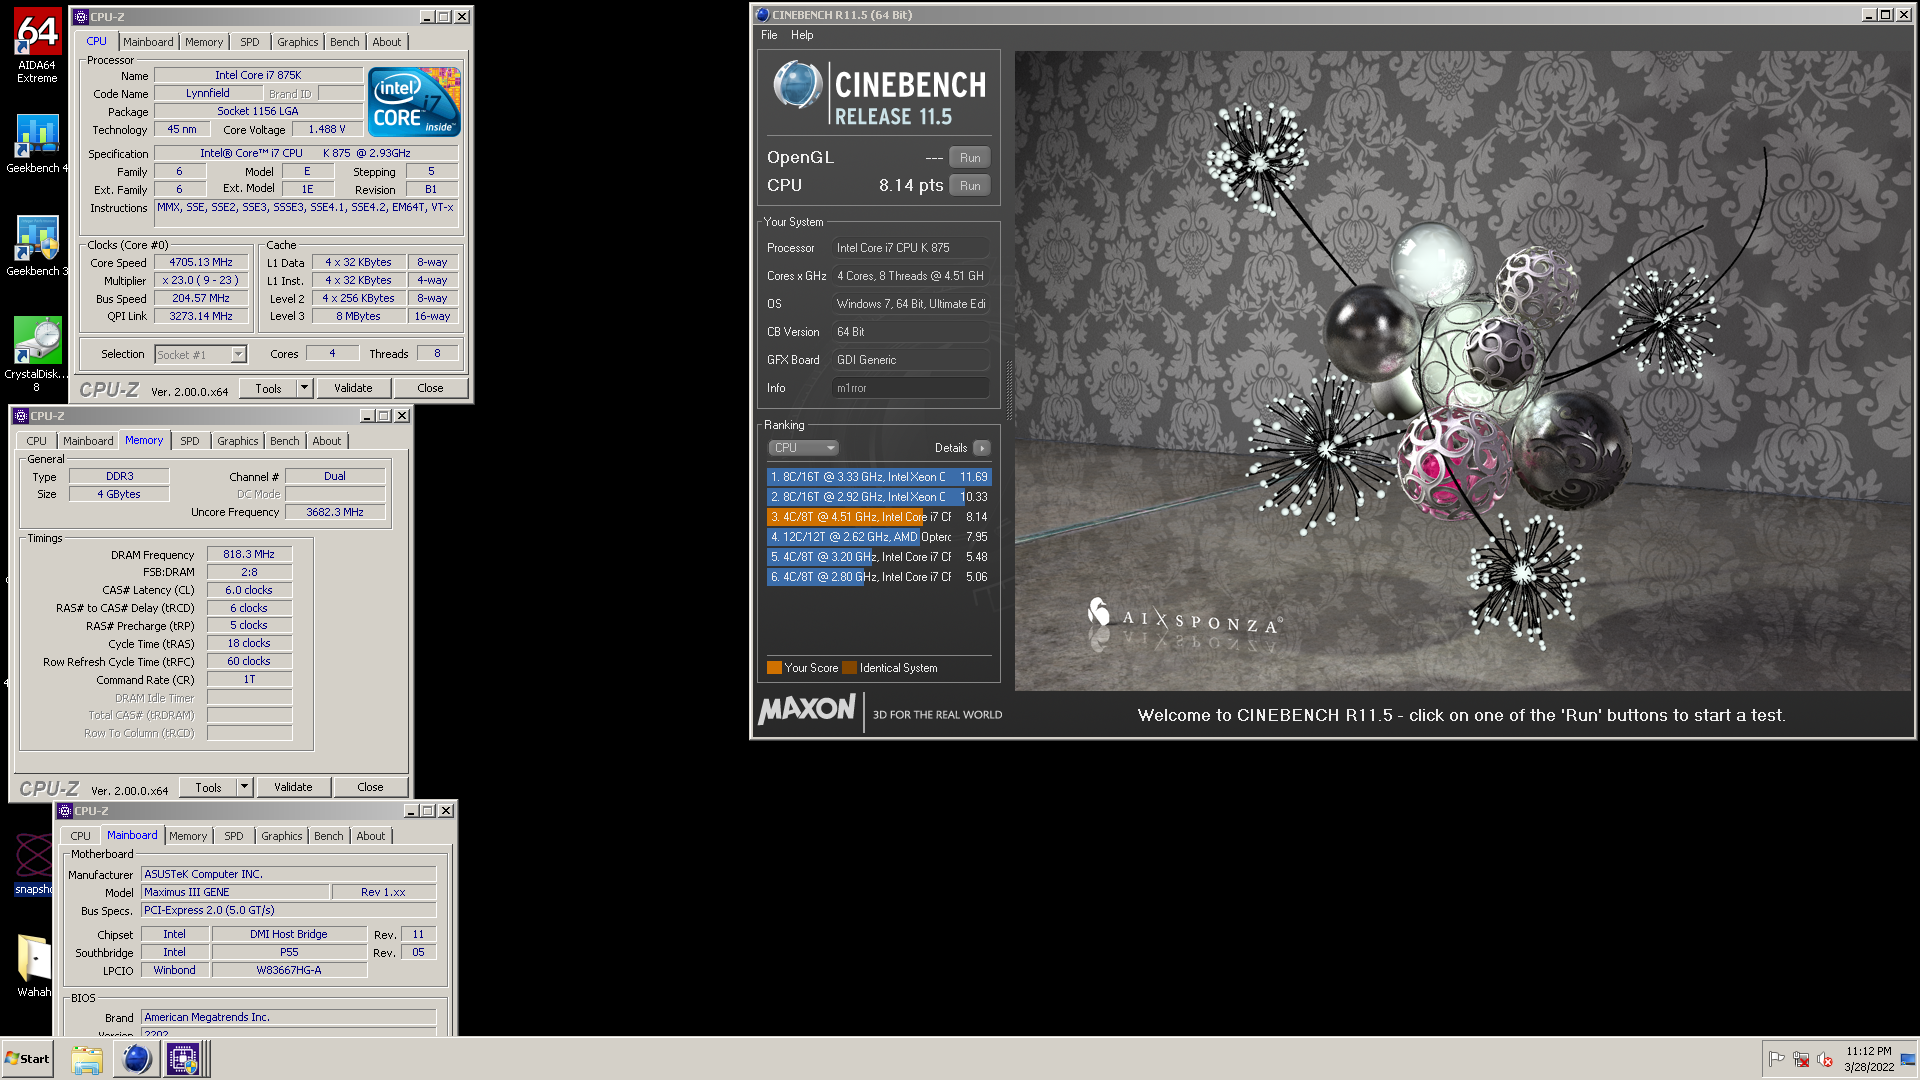Open Tools dropdown arrow in Memory window
This screenshot has width=1920, height=1080.
coord(244,787)
